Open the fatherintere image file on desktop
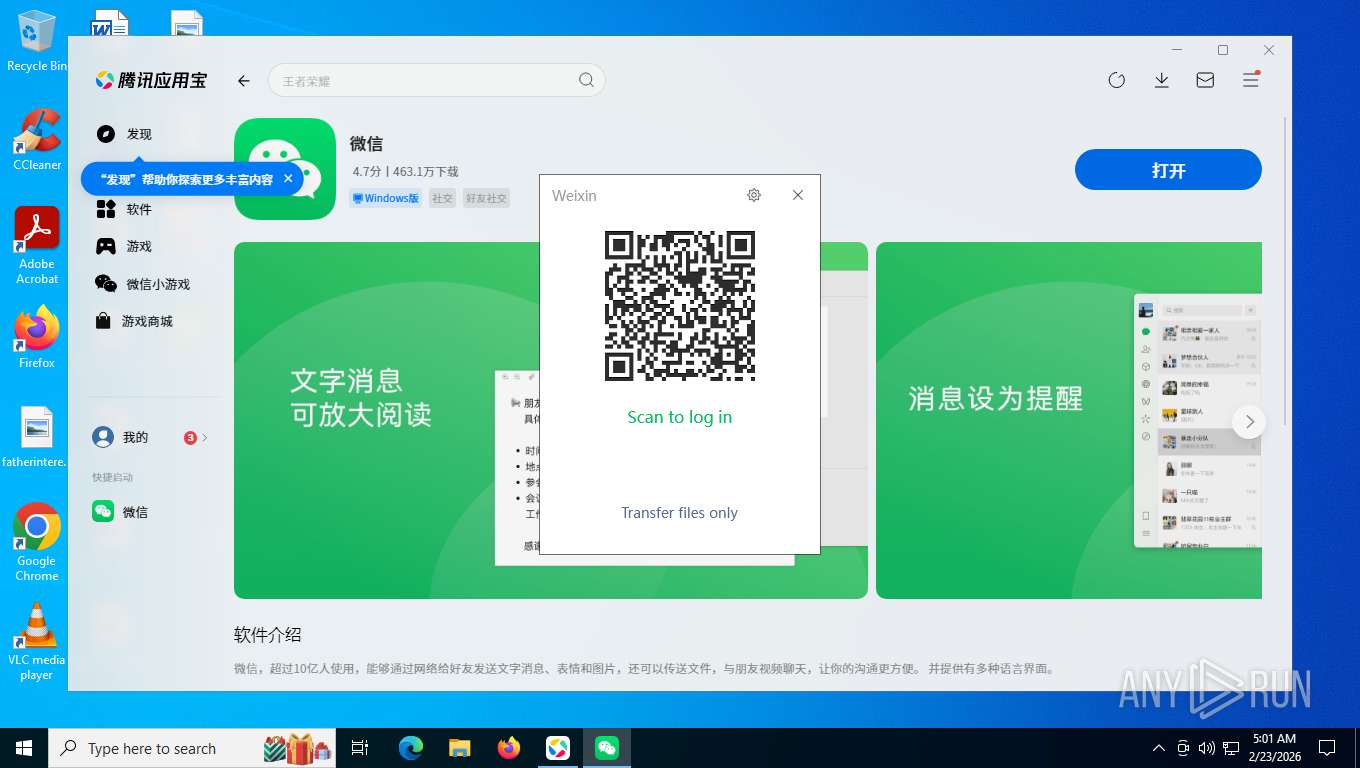The image size is (1360, 768). pos(35,437)
